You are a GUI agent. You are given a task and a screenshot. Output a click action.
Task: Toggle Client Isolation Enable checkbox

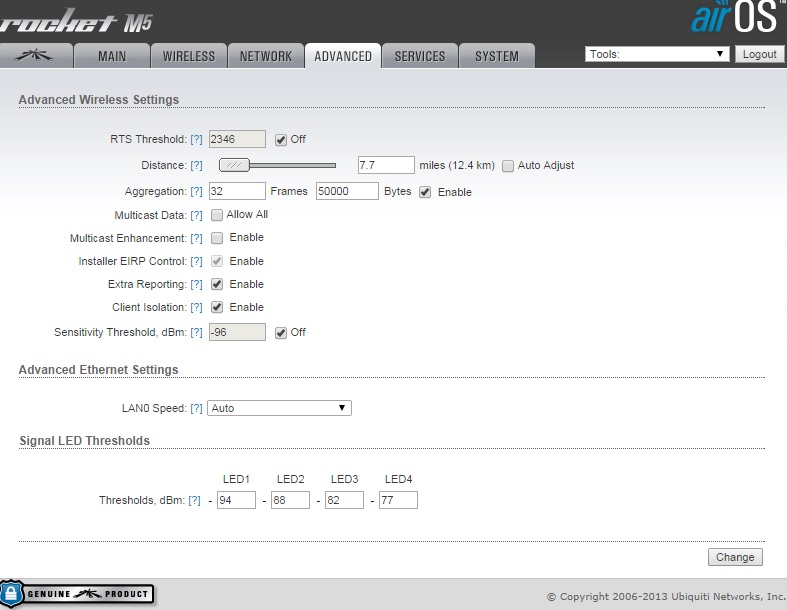tap(217, 307)
